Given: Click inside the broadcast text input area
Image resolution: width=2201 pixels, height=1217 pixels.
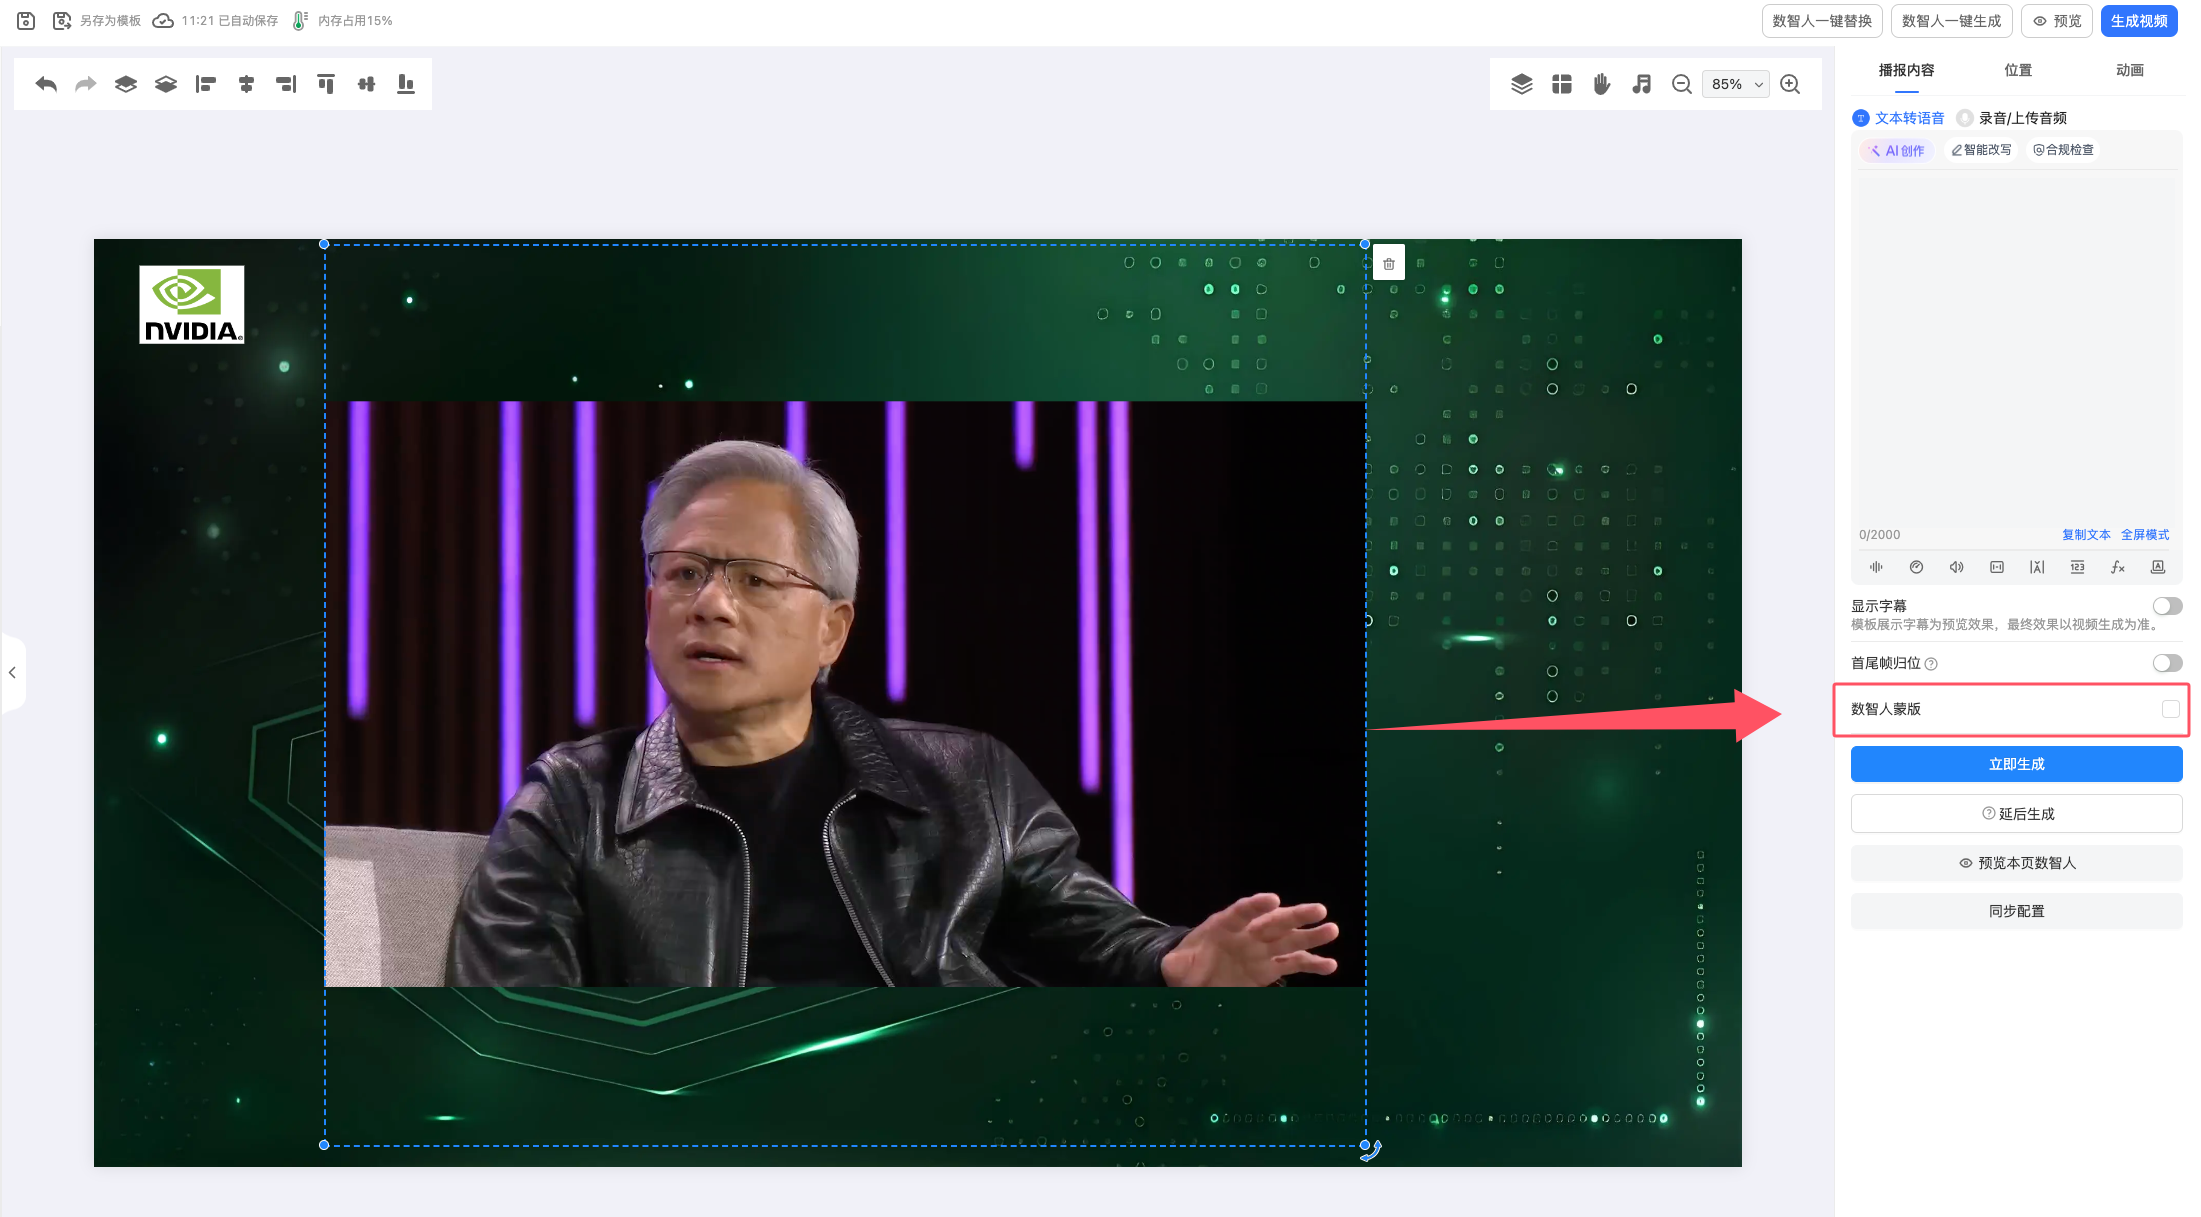Looking at the screenshot, I should [2016, 345].
